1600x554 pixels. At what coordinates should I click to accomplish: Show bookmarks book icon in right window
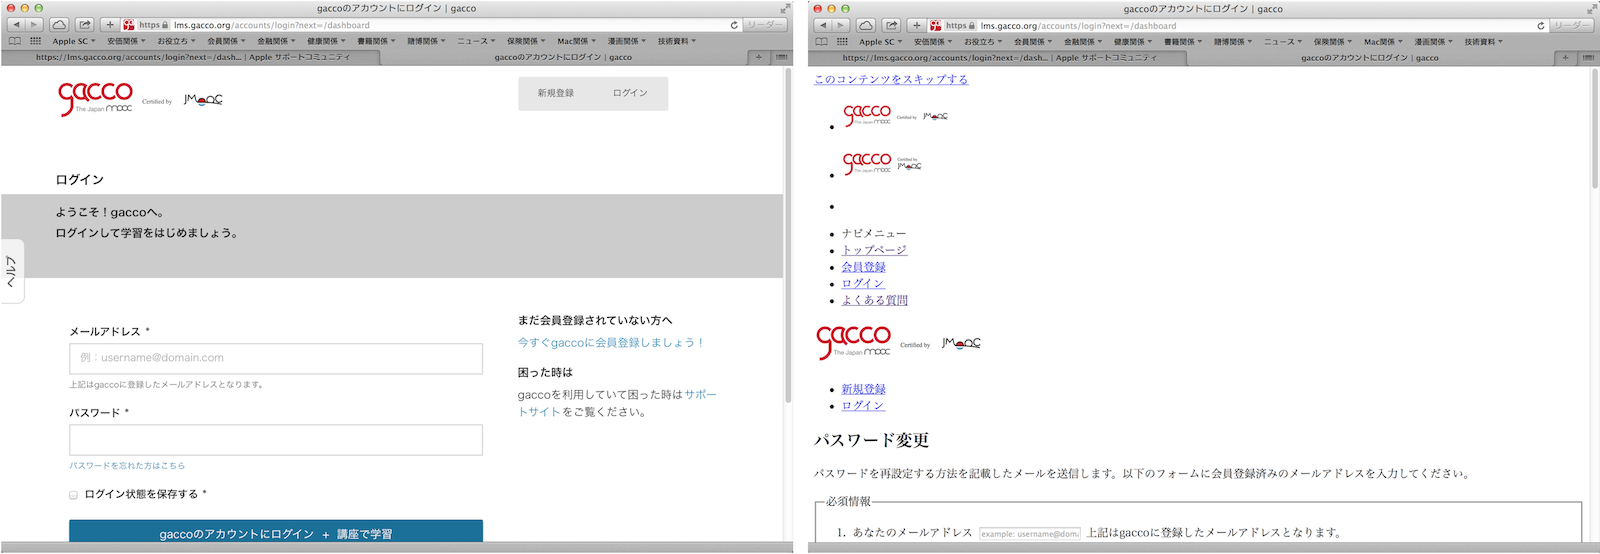(822, 42)
